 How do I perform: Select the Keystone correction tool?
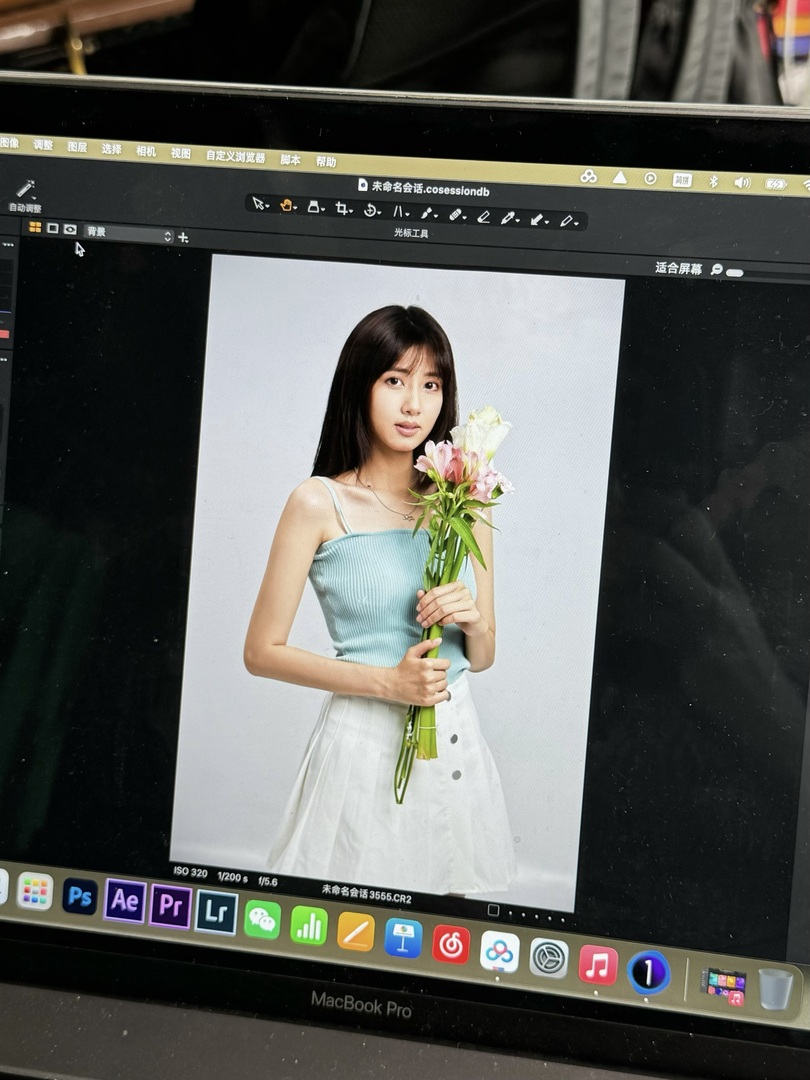pos(398,211)
